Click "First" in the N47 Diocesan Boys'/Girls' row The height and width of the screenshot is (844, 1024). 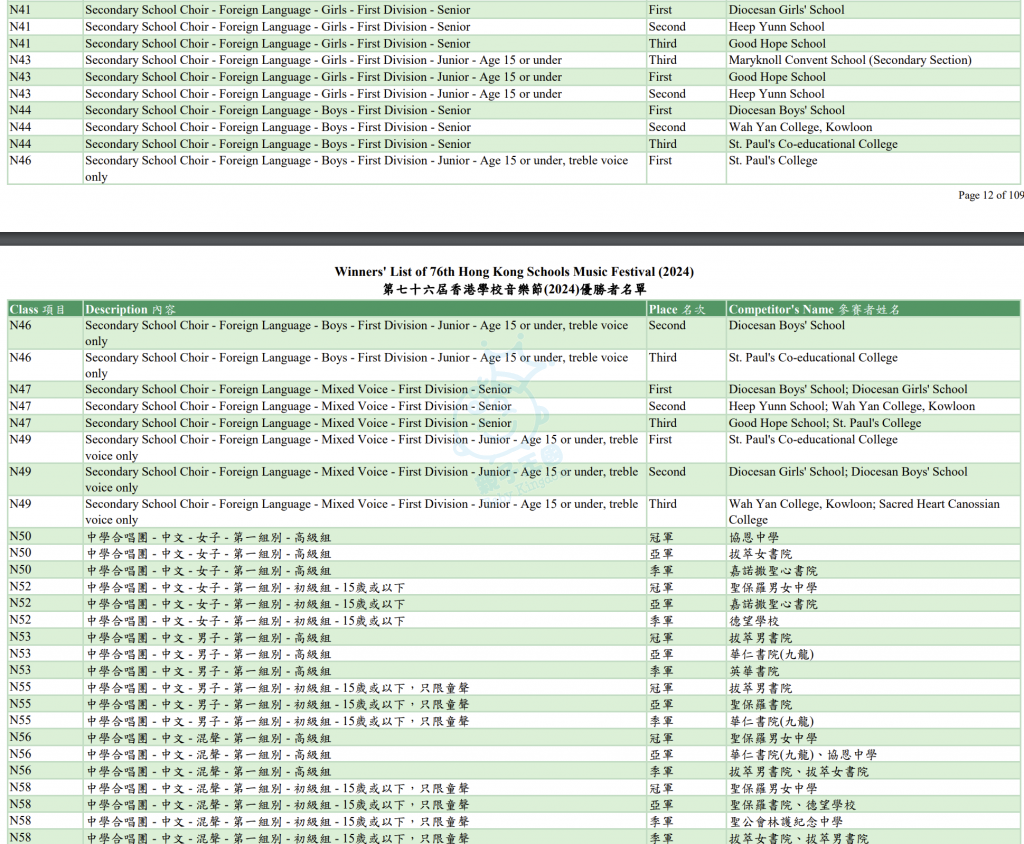click(660, 389)
